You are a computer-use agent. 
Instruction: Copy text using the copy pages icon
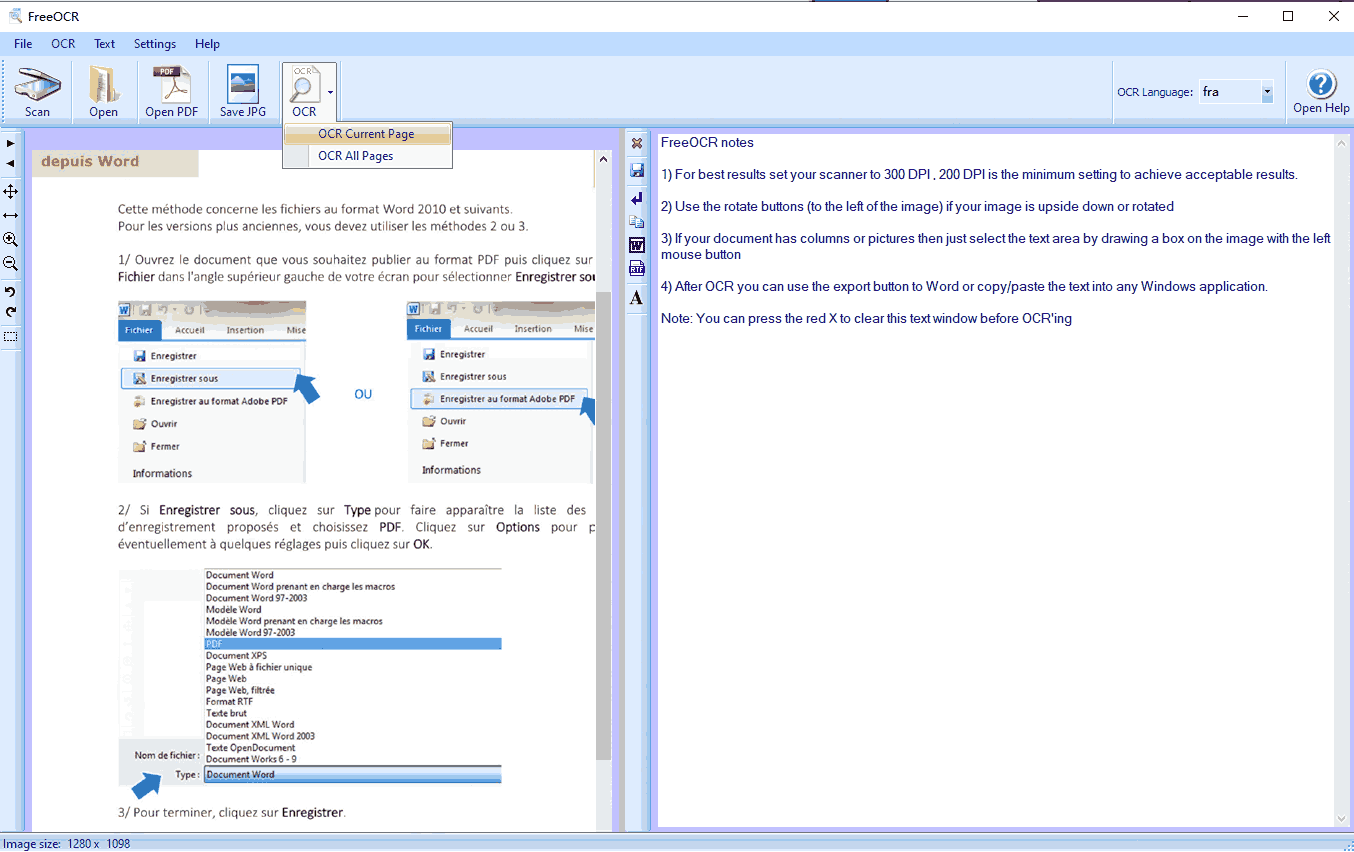(x=637, y=222)
